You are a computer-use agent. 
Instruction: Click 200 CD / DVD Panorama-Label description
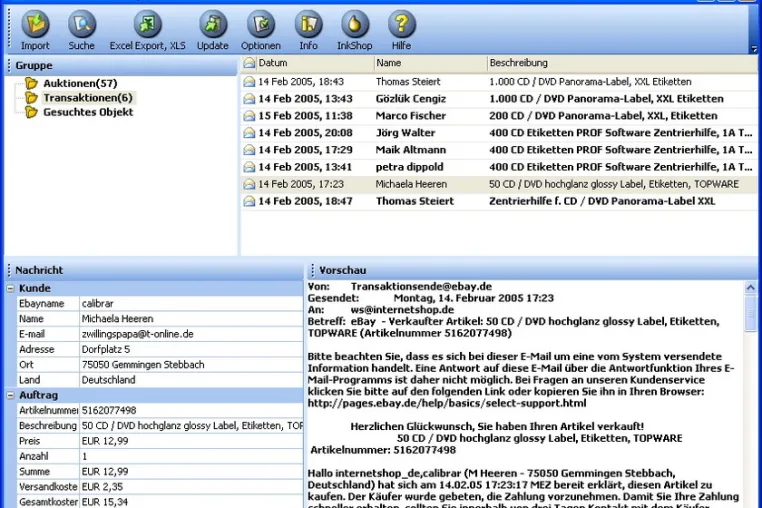603,116
